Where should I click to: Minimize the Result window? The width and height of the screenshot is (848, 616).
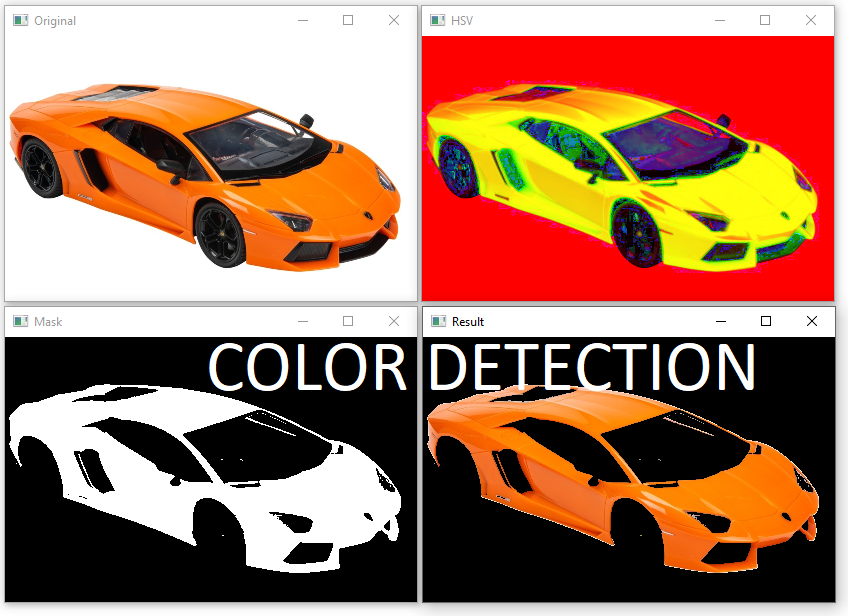721,321
